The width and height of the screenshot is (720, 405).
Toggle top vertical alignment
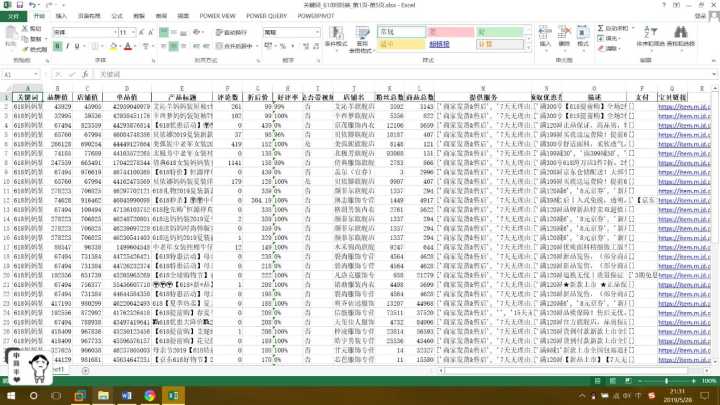(x=163, y=32)
